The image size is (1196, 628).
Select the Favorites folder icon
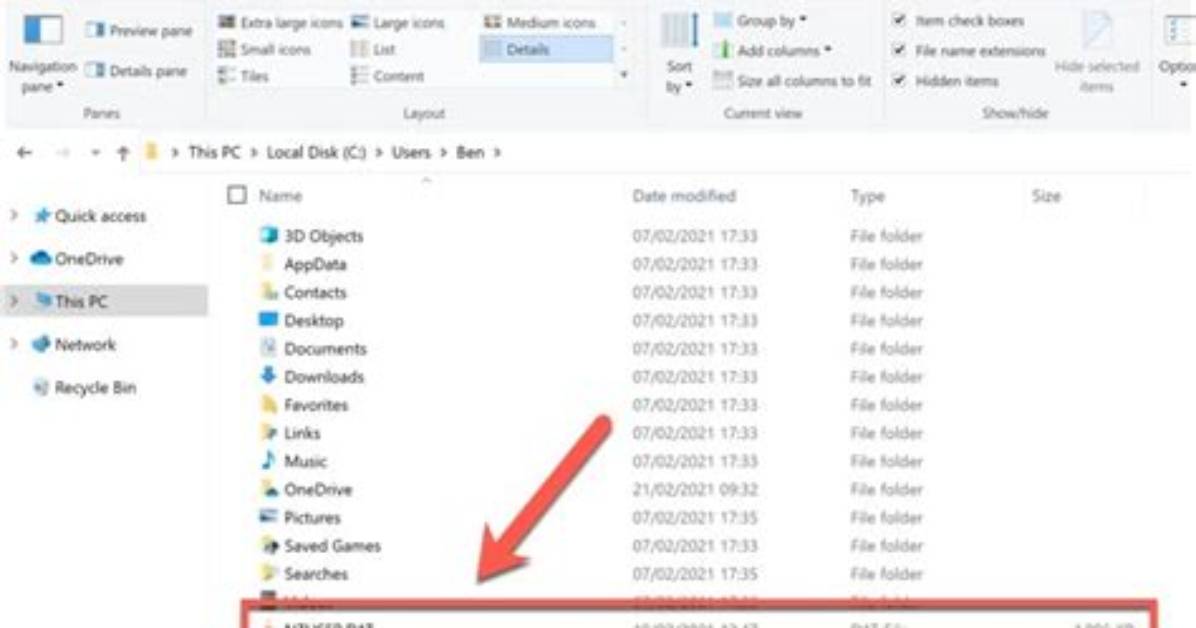tap(268, 404)
